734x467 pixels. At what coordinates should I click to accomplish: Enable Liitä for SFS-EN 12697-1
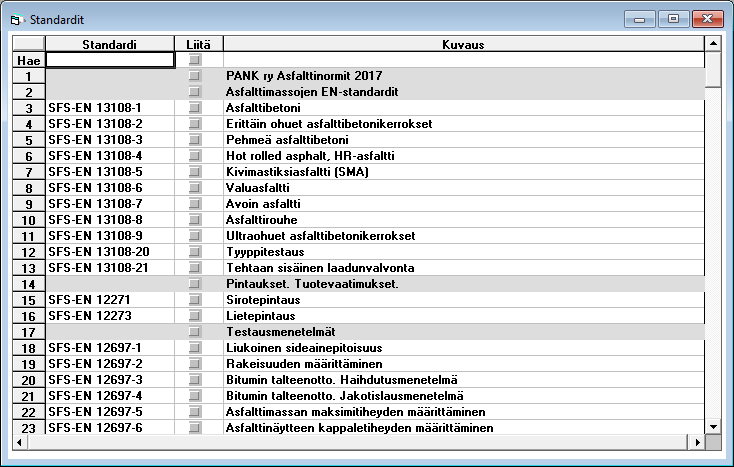pos(195,348)
